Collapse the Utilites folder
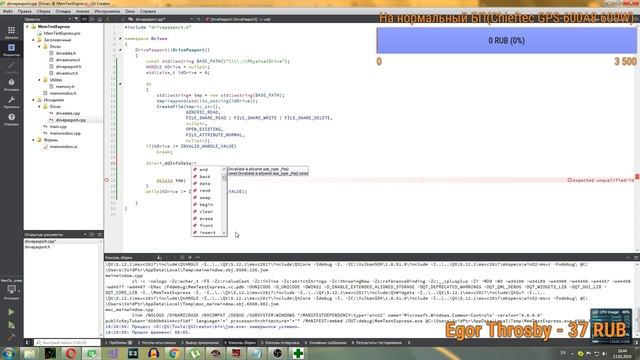Viewport: 640px width, 360px height. pyautogui.click(x=39, y=80)
